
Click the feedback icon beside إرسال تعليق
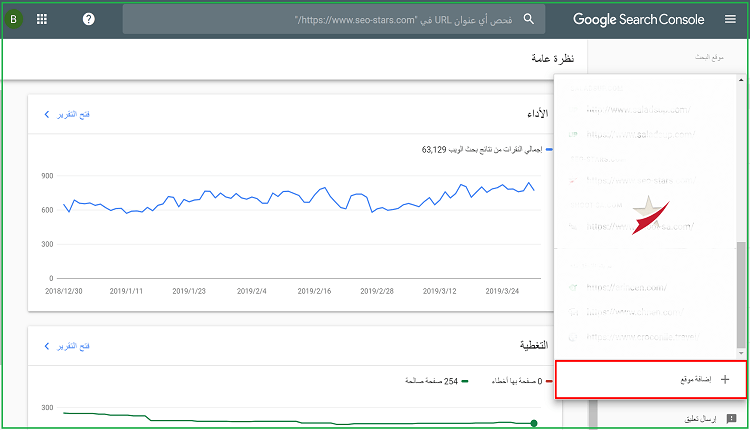pos(731,419)
